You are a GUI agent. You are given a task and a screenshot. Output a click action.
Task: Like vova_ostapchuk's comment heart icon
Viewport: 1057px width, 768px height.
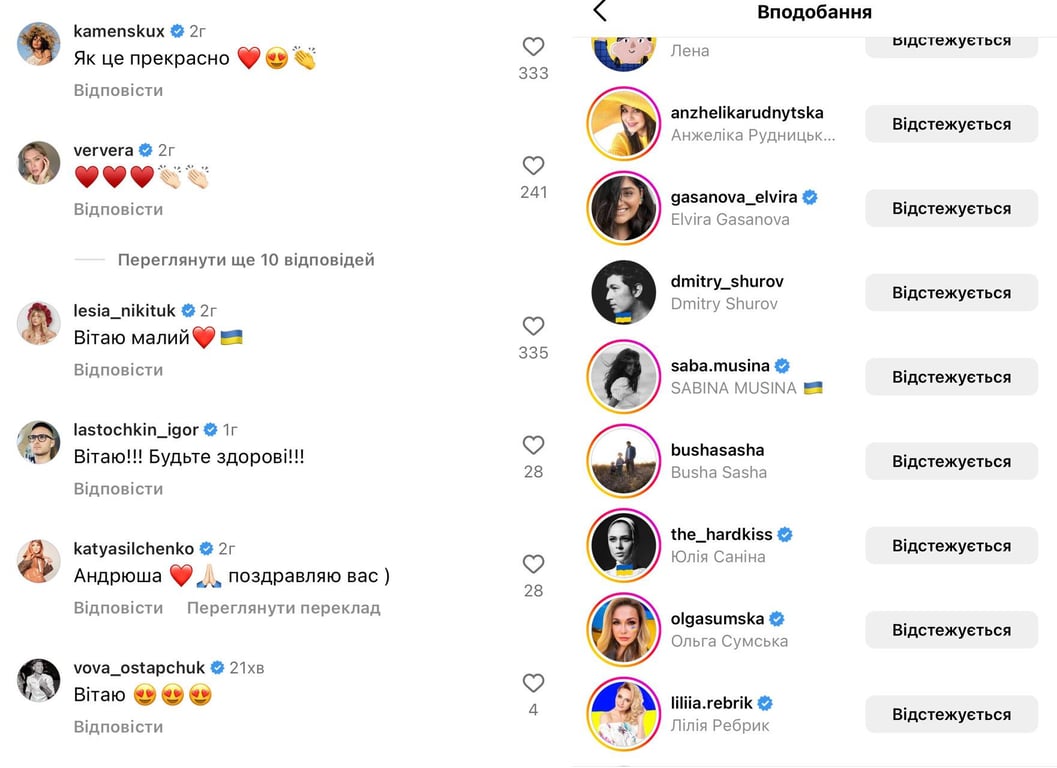pos(533,683)
